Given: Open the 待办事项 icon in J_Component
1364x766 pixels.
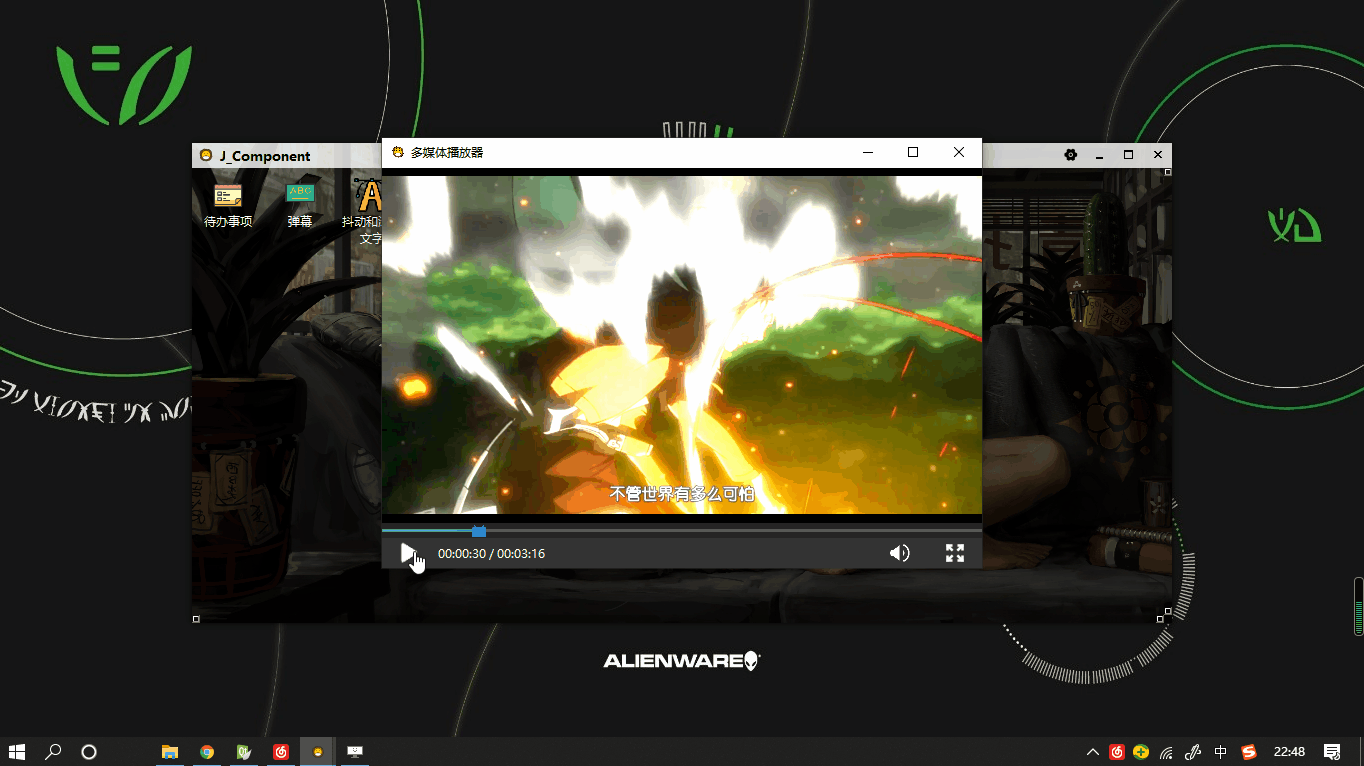Looking at the screenshot, I should pos(228,207).
